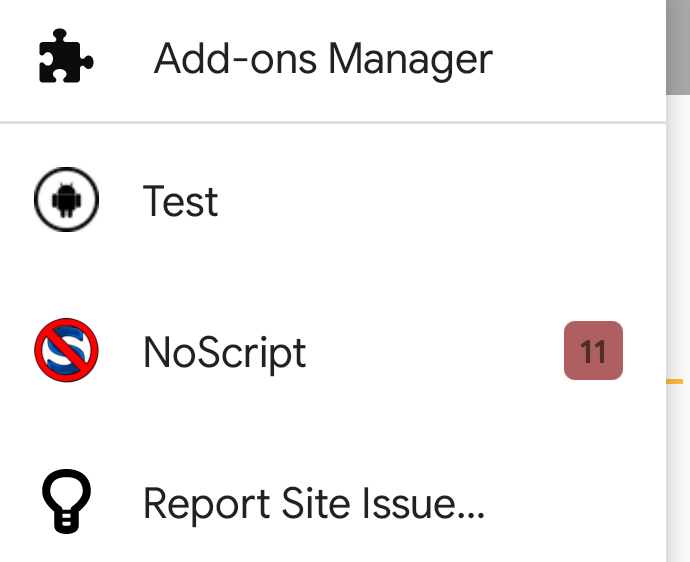The height and width of the screenshot is (562, 690).
Task: Open the NoScript menu item label
Action: click(224, 353)
